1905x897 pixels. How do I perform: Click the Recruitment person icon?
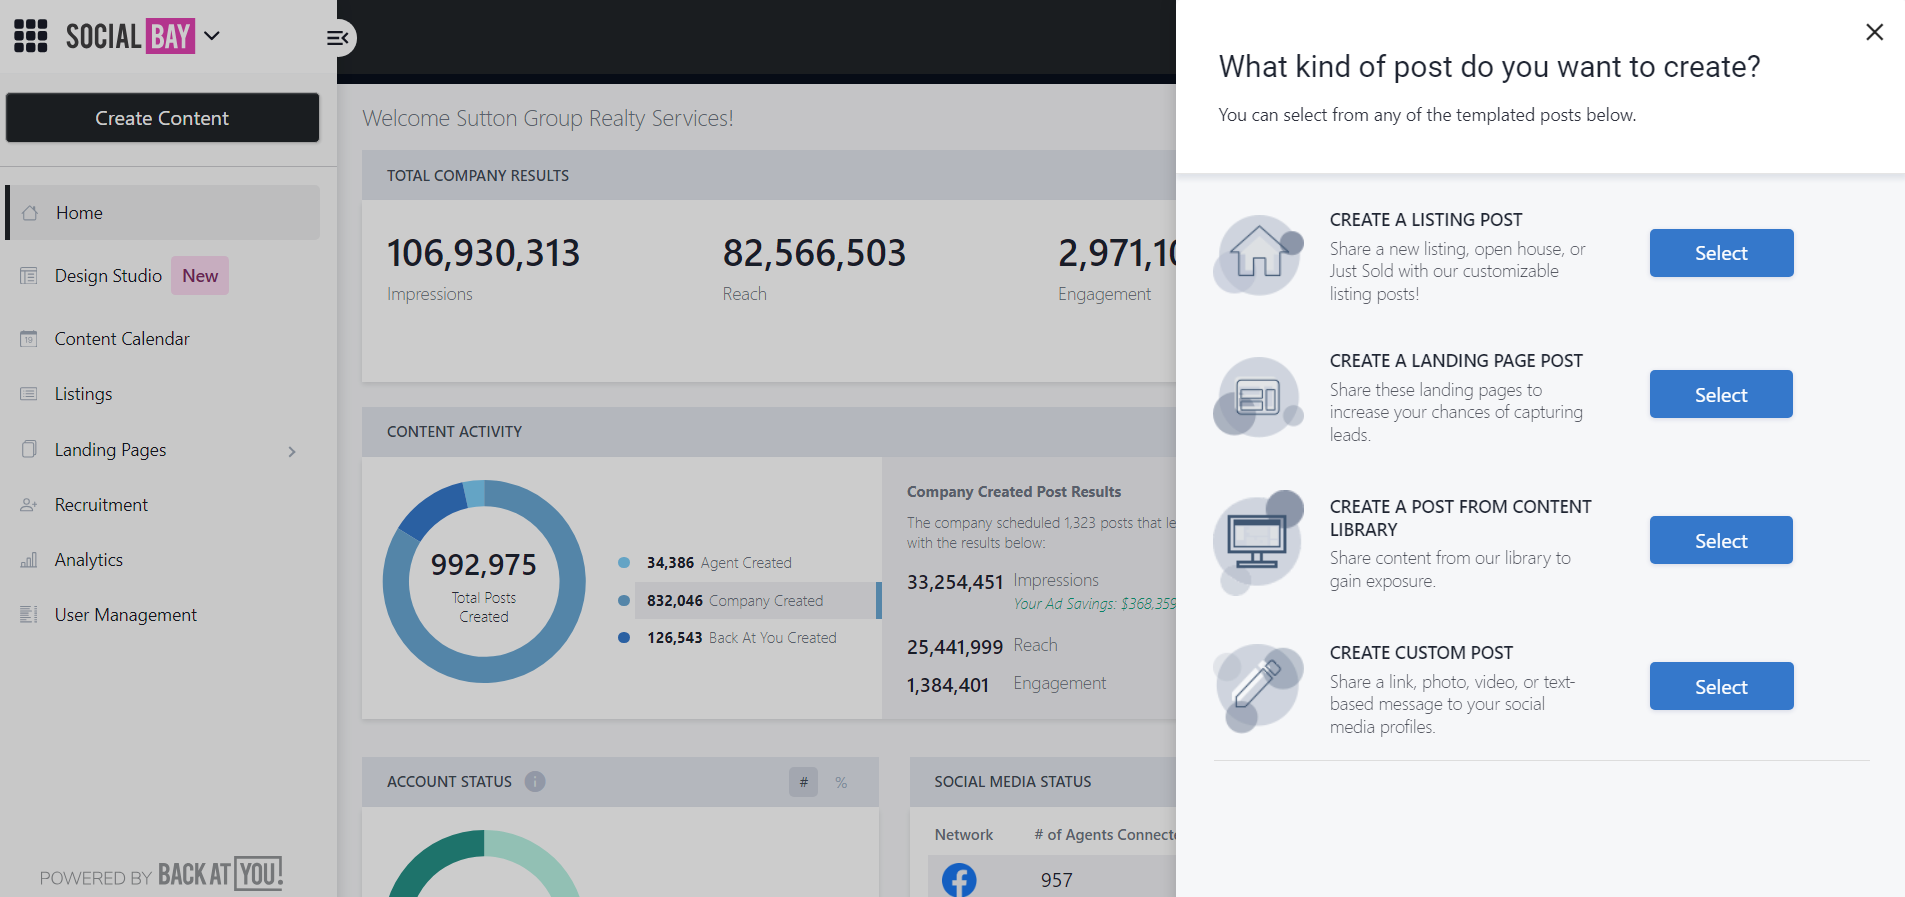coord(29,505)
